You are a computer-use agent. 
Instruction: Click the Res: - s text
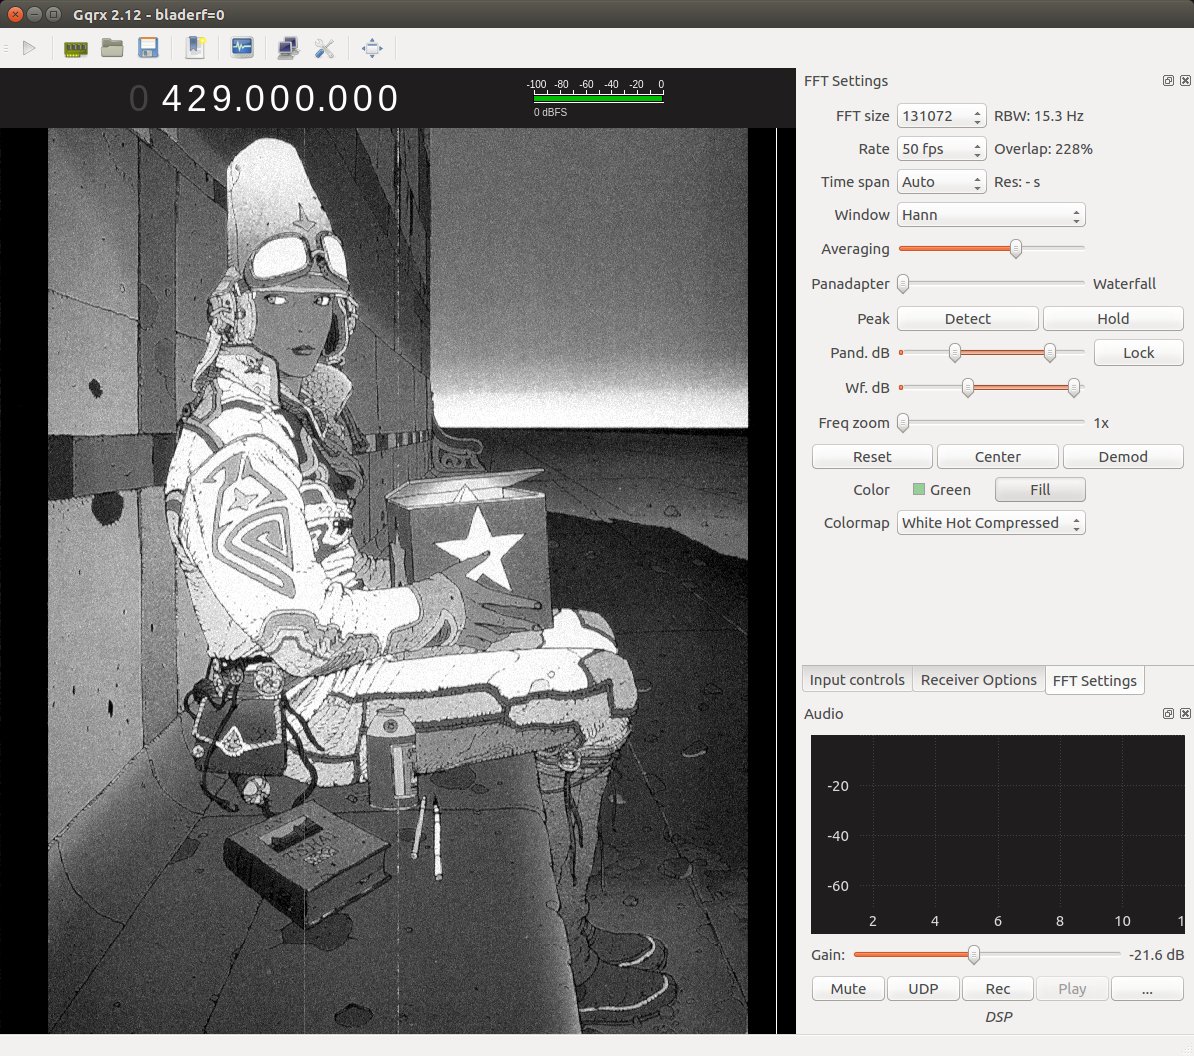pos(1017,182)
